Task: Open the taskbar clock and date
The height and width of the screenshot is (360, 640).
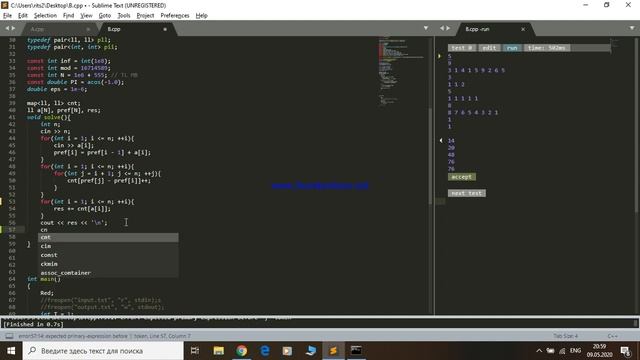Action: (600, 351)
